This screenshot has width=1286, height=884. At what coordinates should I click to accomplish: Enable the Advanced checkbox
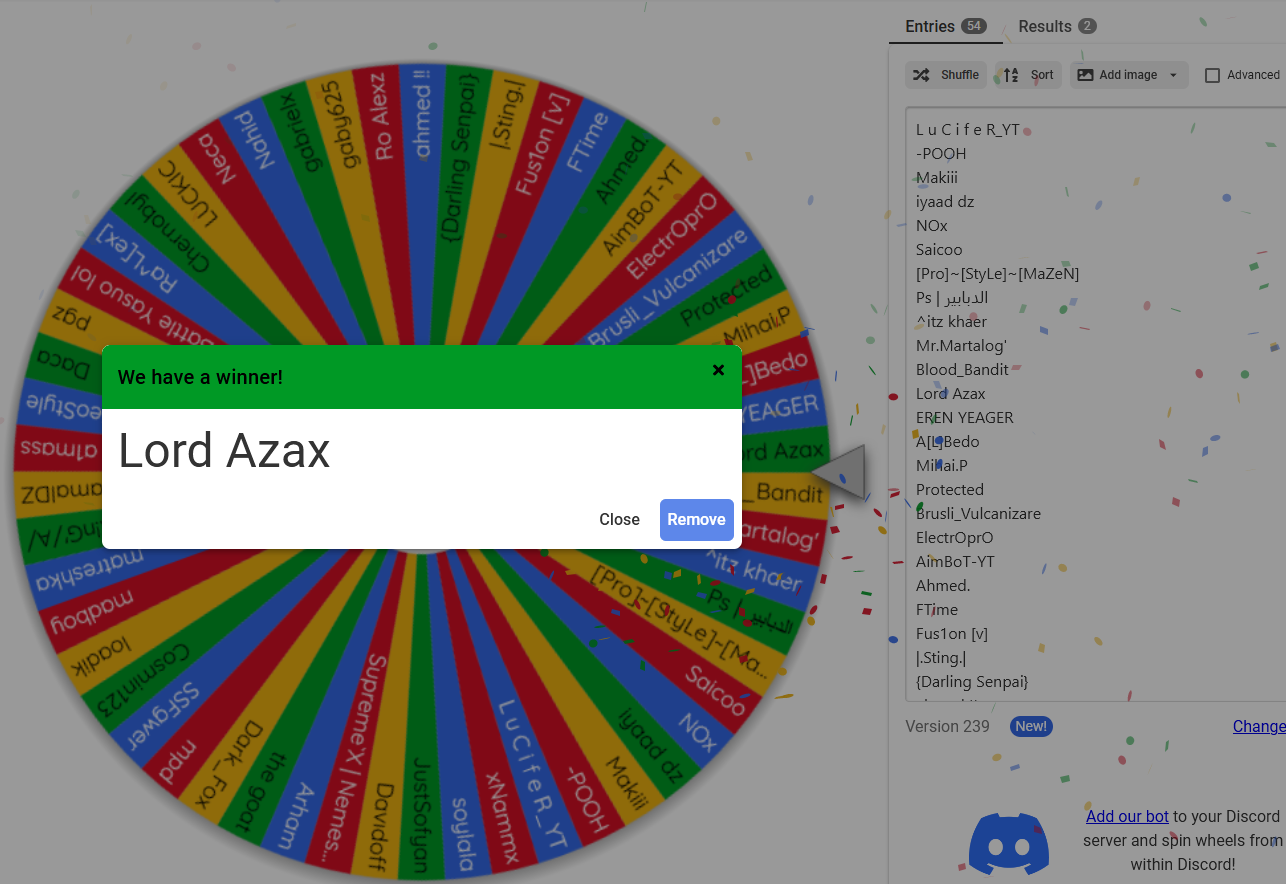click(x=1212, y=75)
